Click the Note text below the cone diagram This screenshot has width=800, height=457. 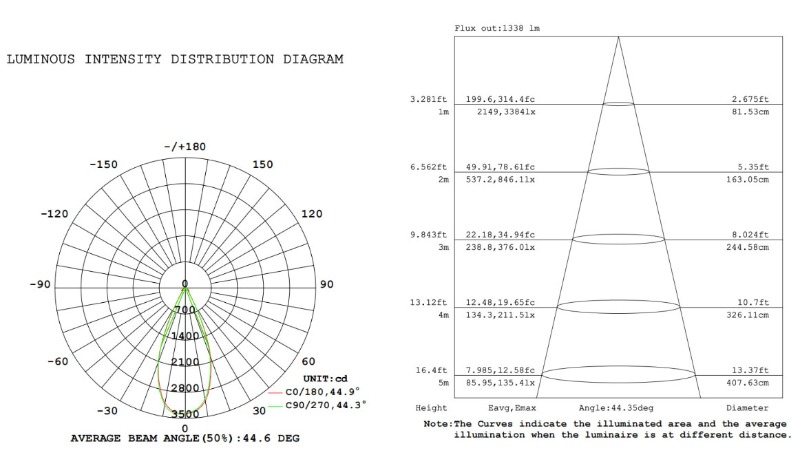coord(605,429)
